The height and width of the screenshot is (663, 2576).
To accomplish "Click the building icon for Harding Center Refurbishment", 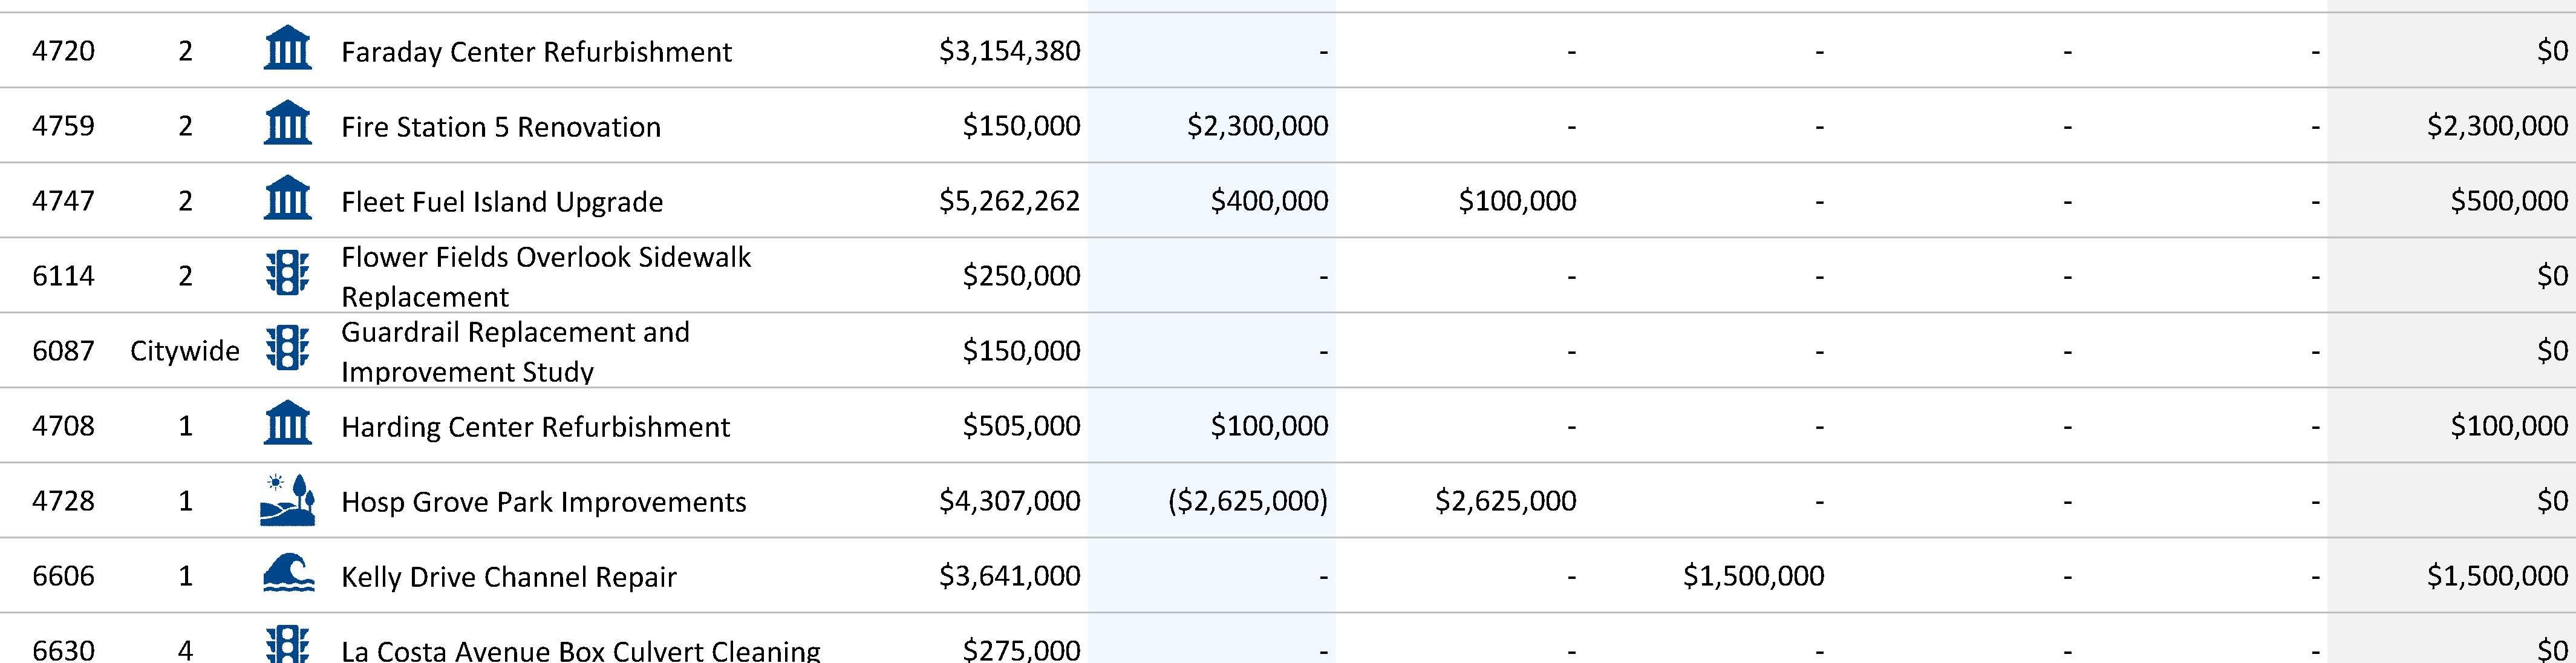I will (x=287, y=424).
